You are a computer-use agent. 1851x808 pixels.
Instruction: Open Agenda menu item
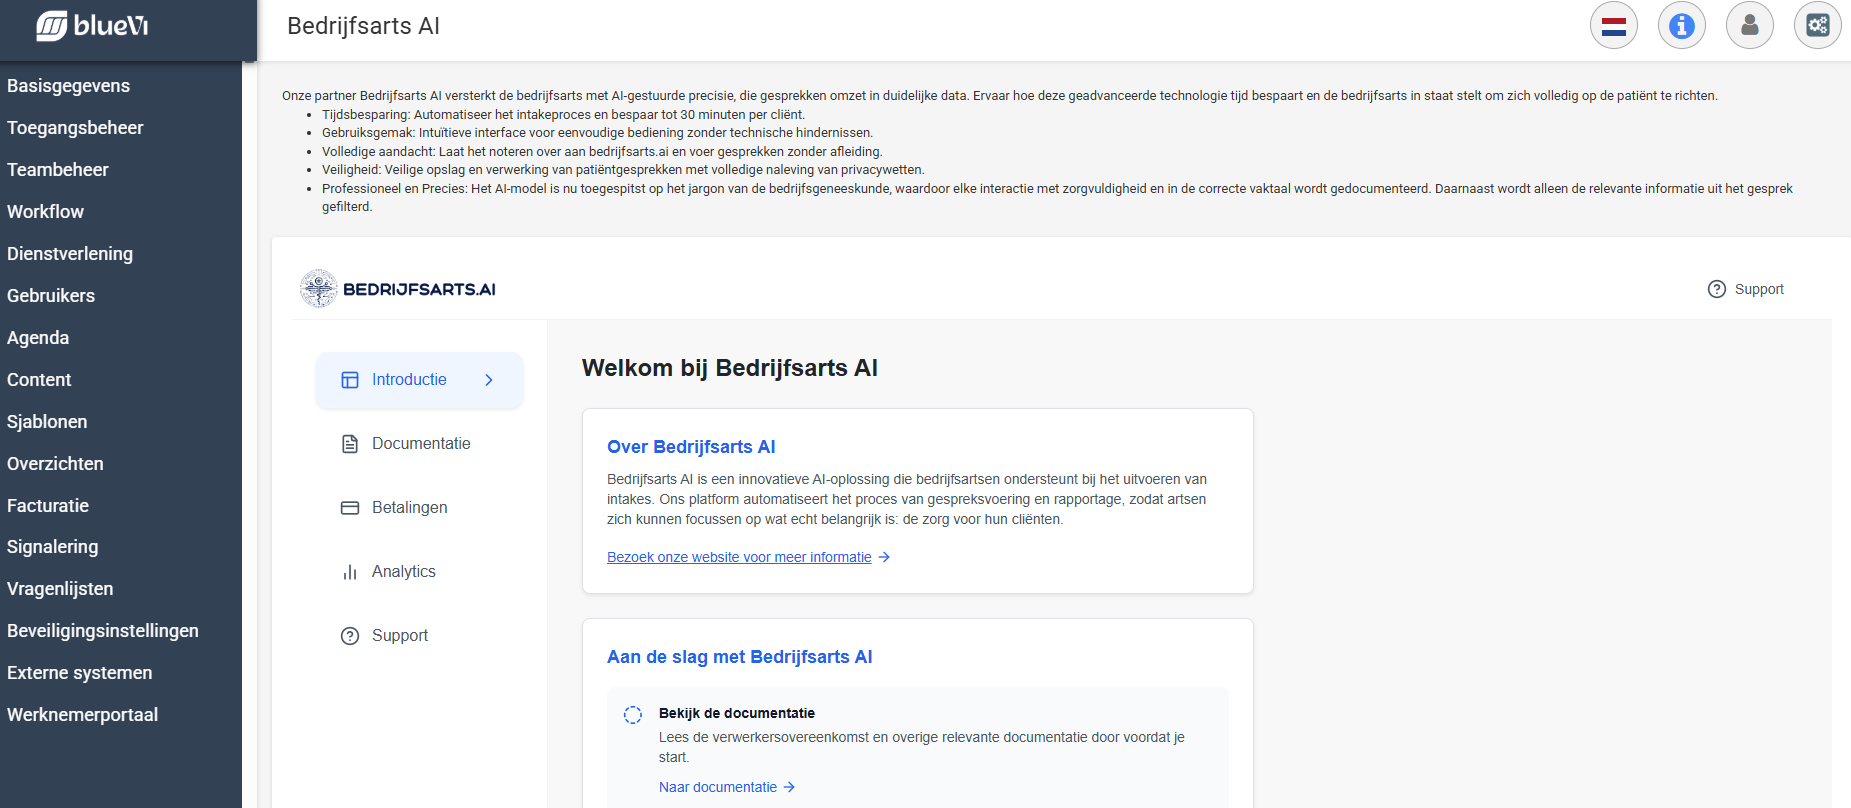pos(38,338)
